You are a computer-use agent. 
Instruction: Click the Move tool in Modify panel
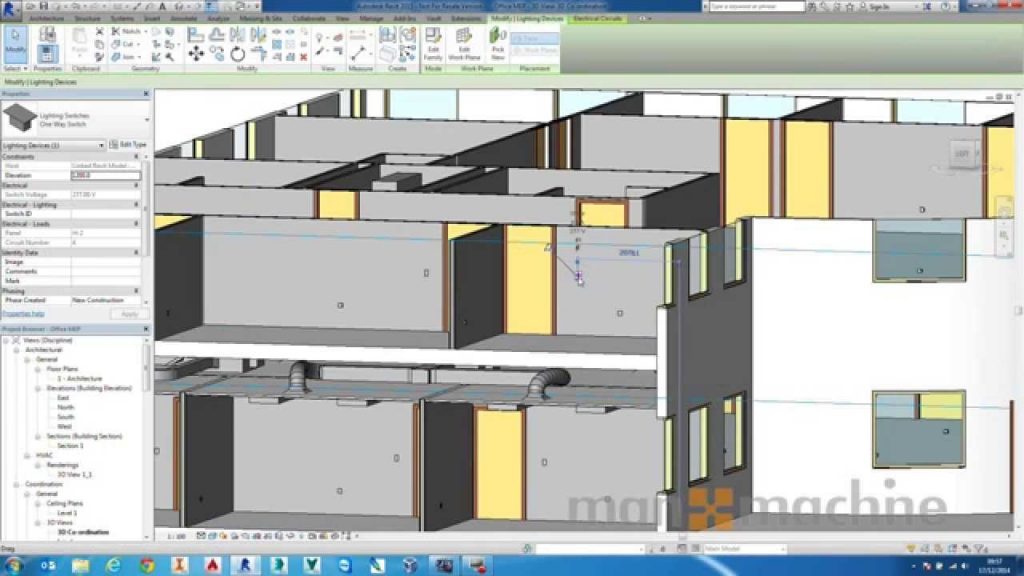(x=196, y=54)
